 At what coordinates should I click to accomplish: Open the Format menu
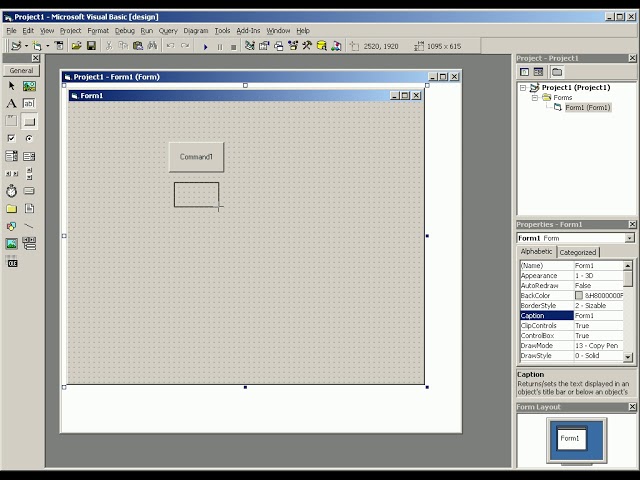(x=98, y=31)
